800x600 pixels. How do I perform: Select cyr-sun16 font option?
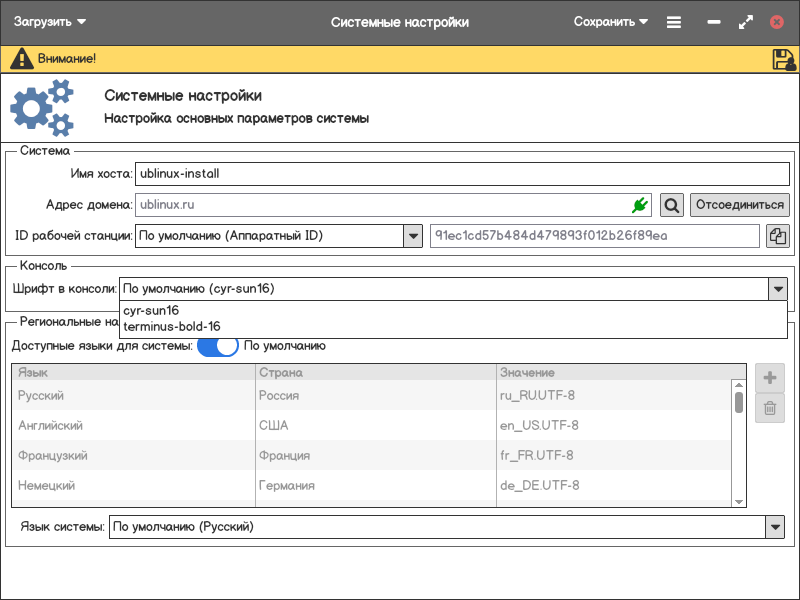150,311
